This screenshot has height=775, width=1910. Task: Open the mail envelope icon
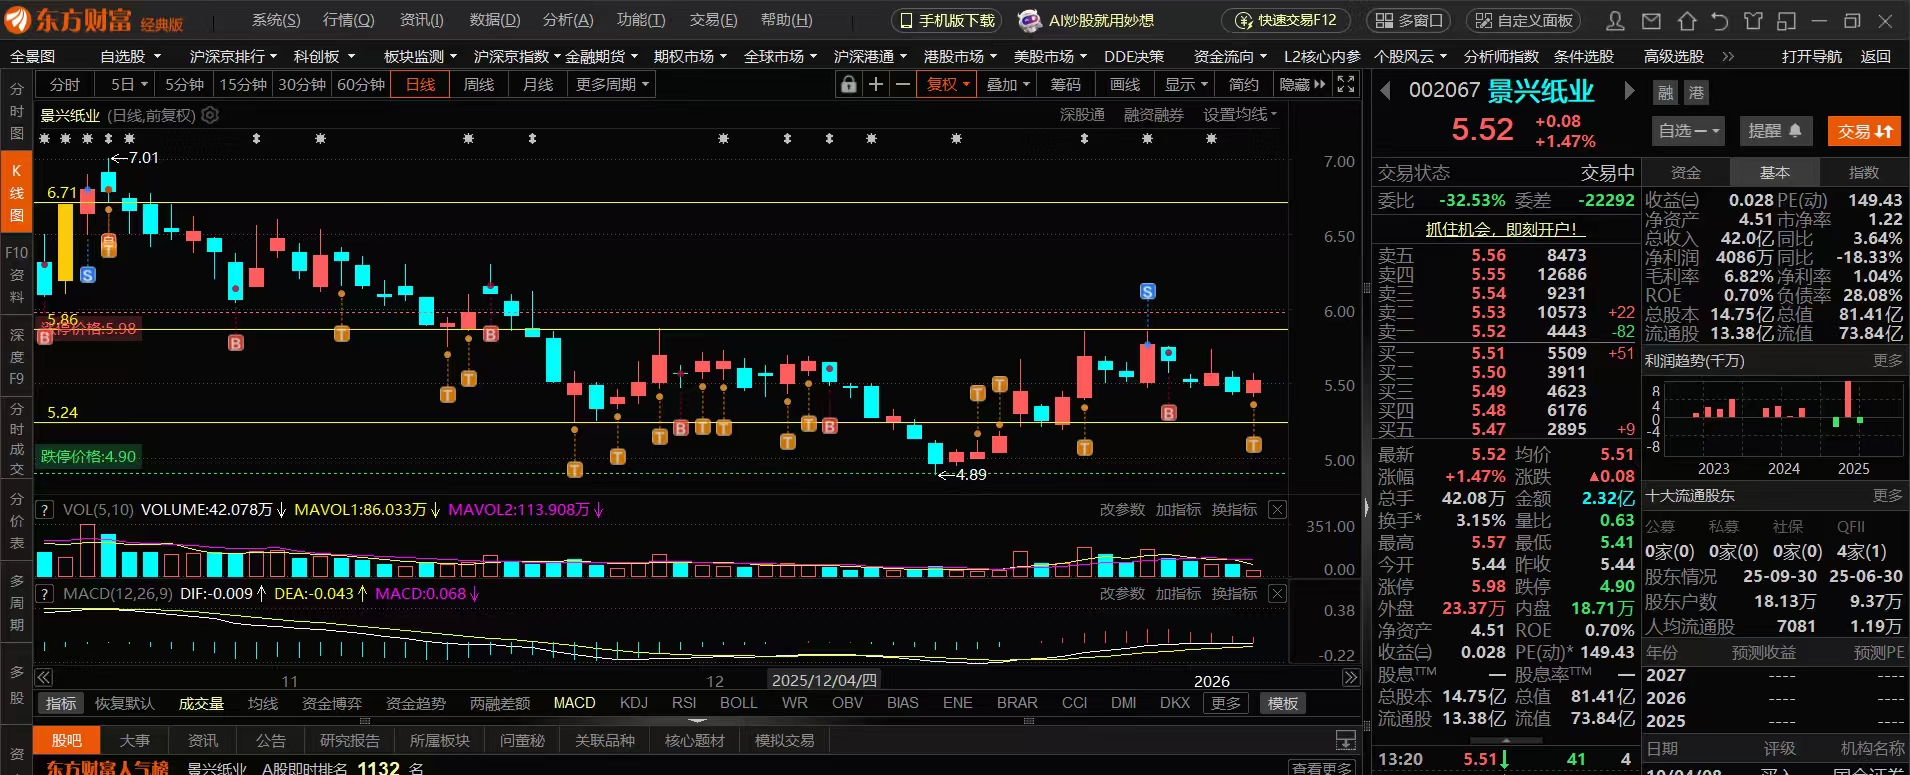tap(1651, 20)
